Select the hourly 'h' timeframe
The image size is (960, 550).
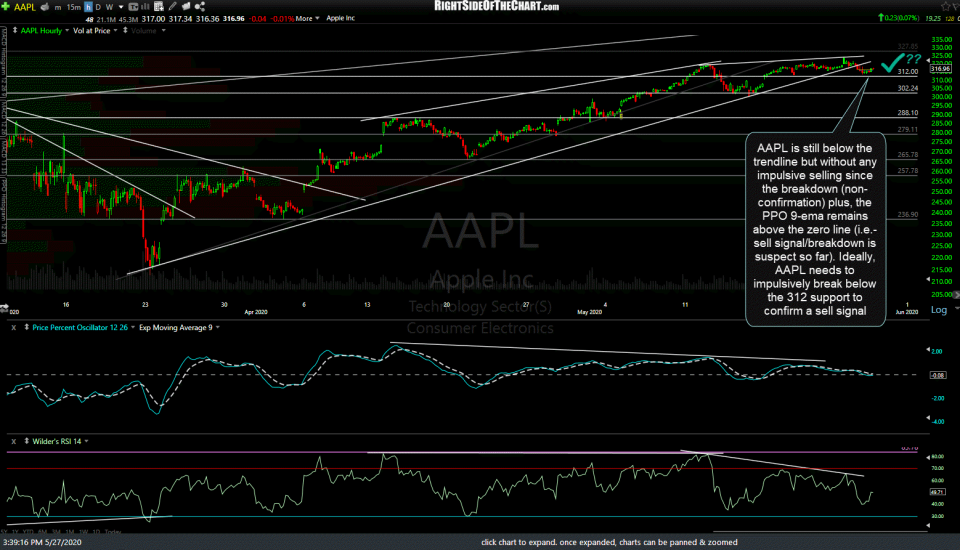(x=88, y=7)
